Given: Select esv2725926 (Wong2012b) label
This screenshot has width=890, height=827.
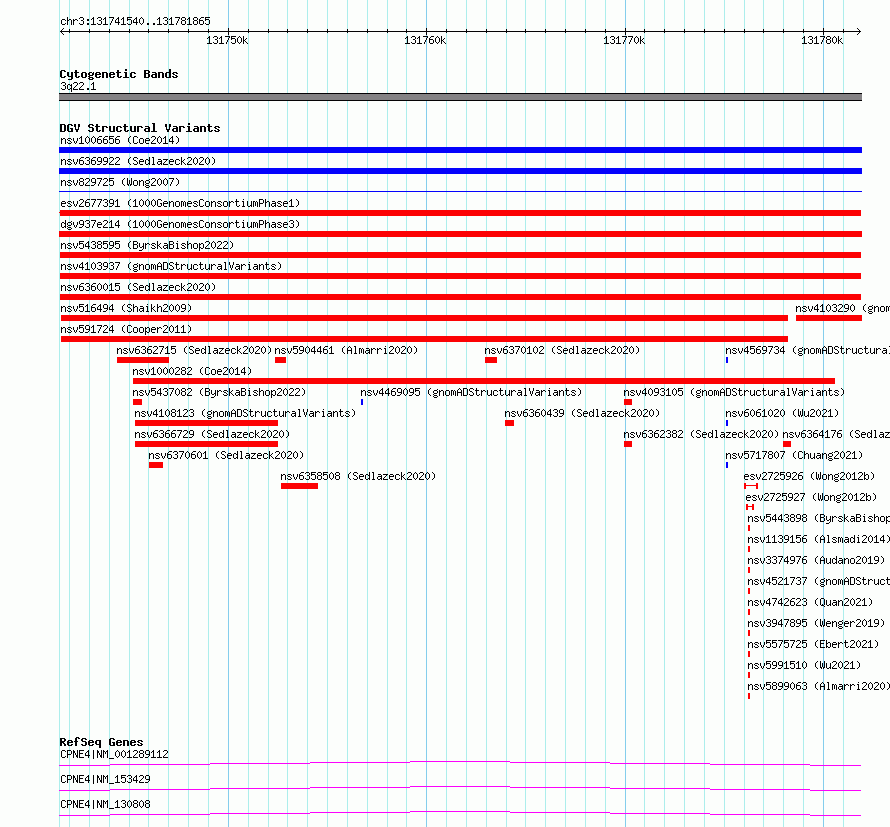Looking at the screenshot, I should [x=809, y=476].
